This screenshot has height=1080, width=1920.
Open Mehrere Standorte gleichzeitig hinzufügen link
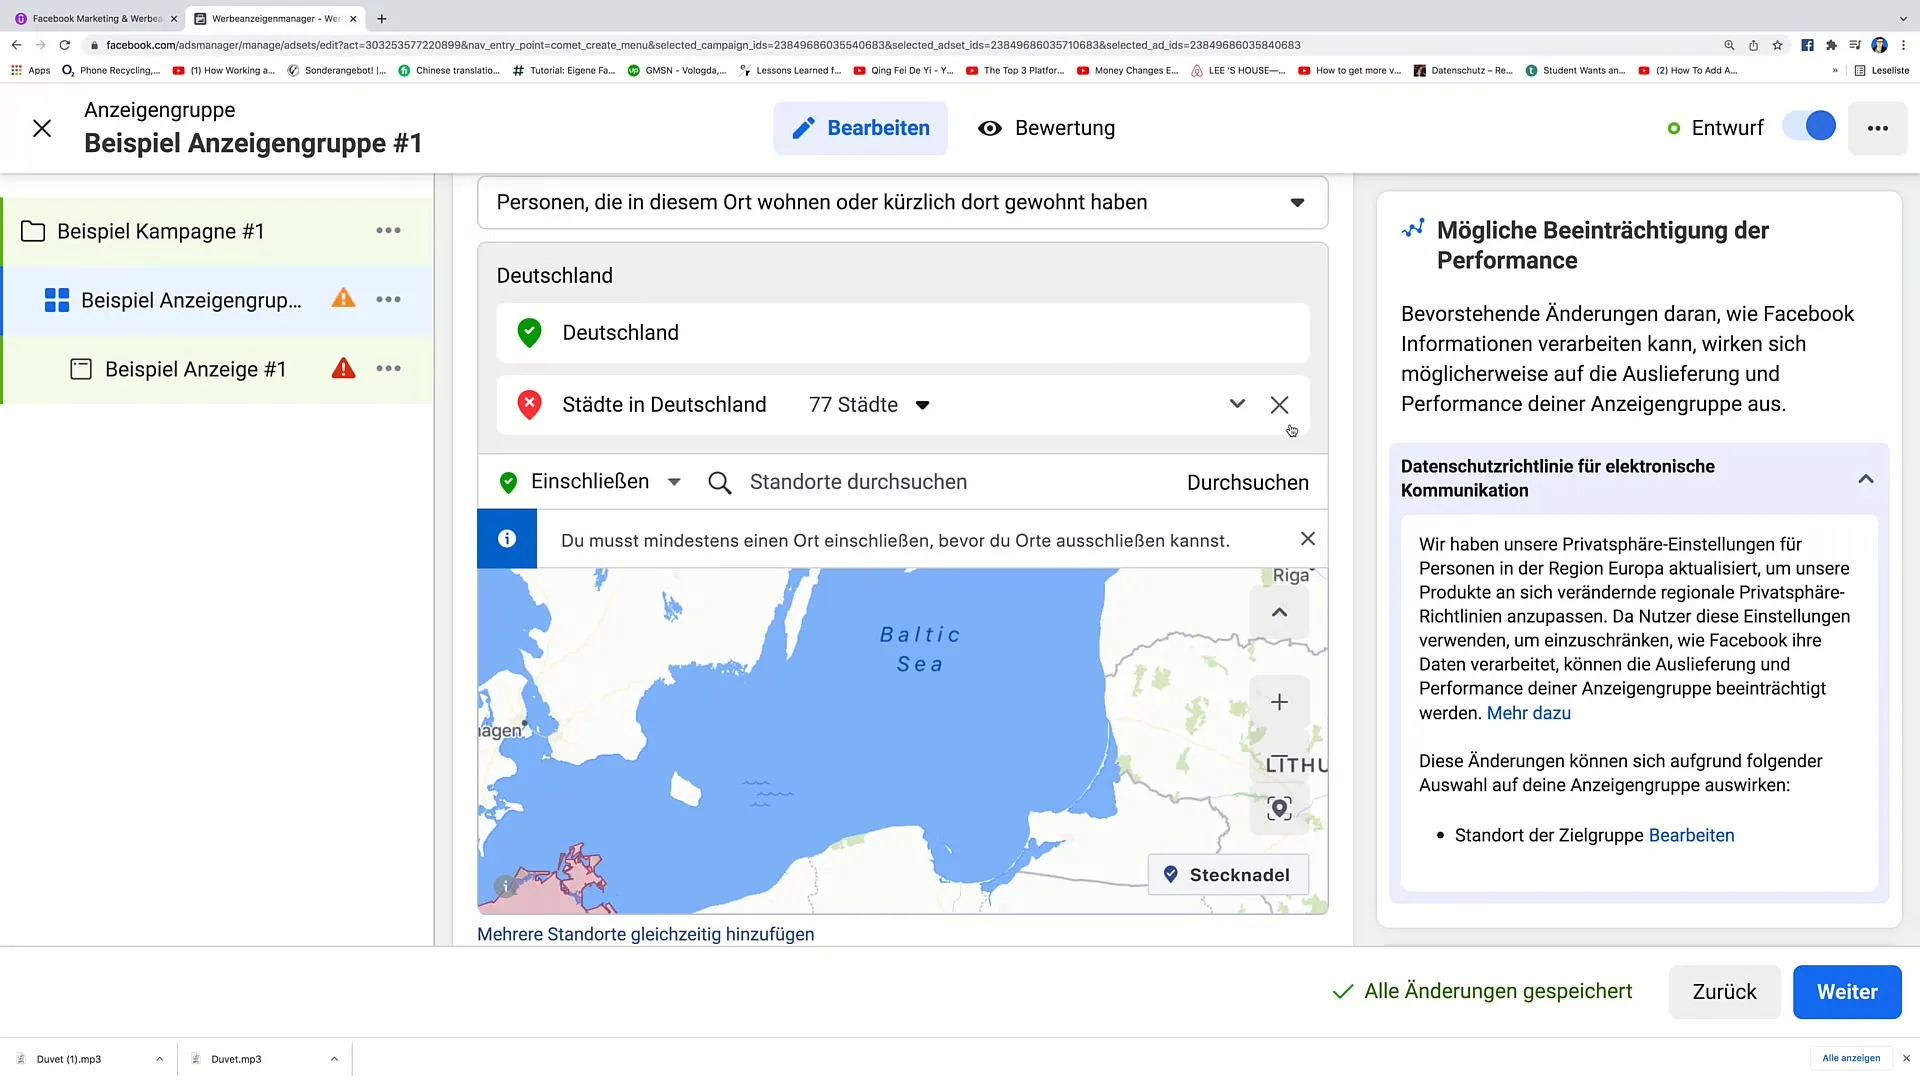pyautogui.click(x=645, y=934)
